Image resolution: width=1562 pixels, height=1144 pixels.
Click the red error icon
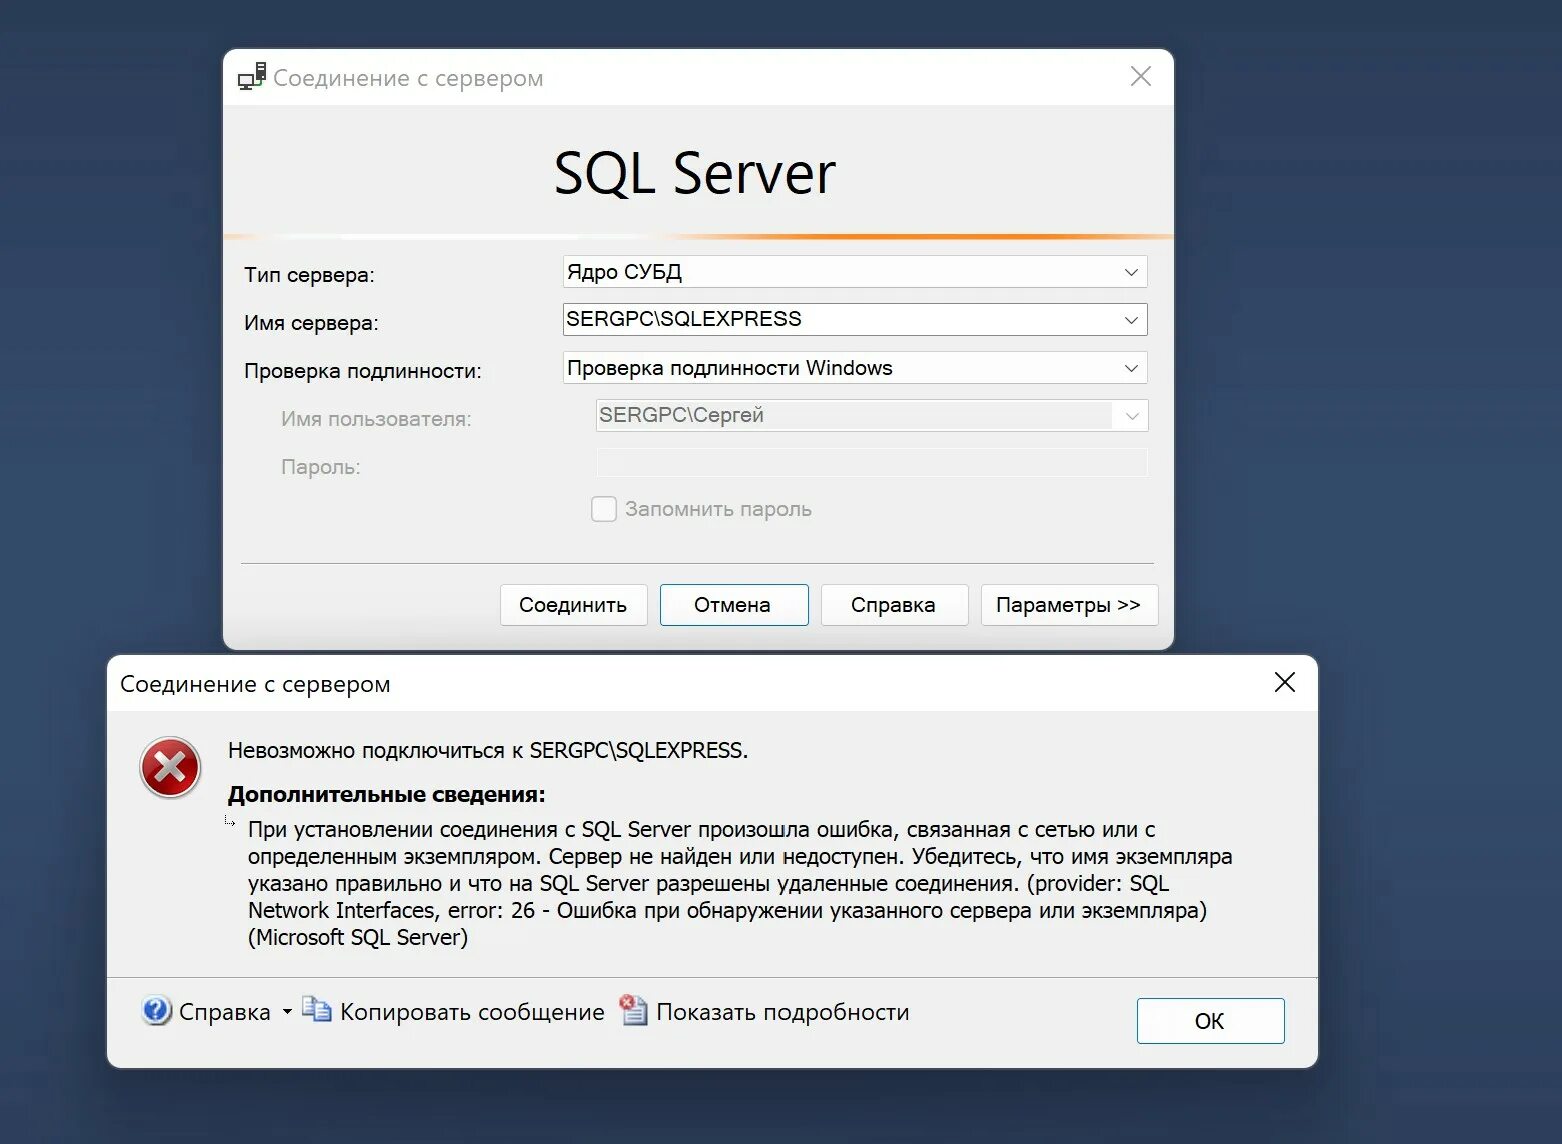coord(169,768)
